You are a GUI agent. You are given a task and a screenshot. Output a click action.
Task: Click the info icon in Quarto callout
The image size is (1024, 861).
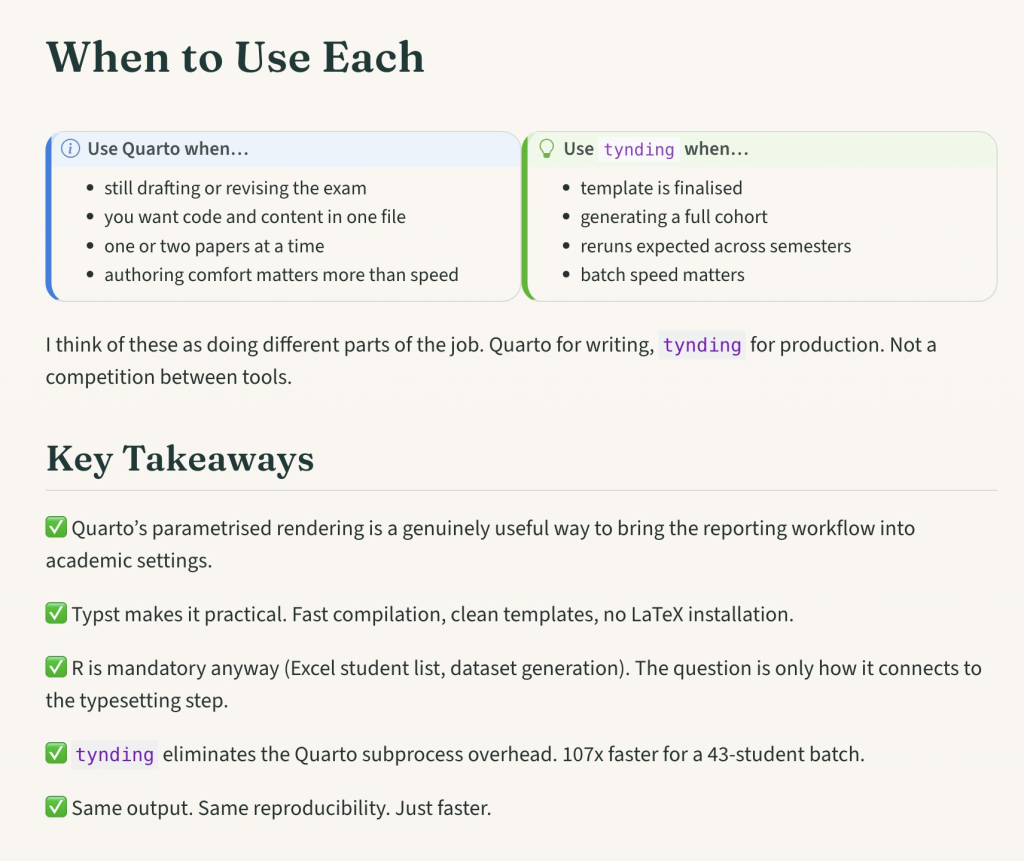coord(70,149)
